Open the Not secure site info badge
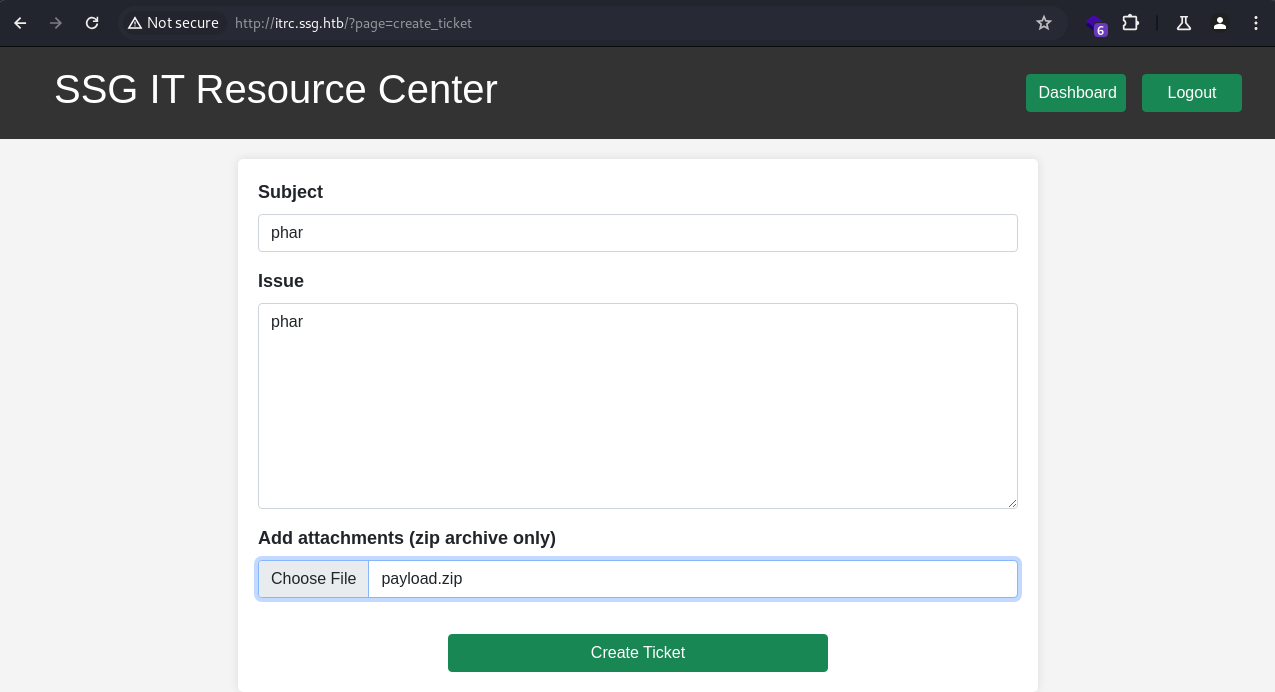The height and width of the screenshot is (692, 1275). coord(173,23)
